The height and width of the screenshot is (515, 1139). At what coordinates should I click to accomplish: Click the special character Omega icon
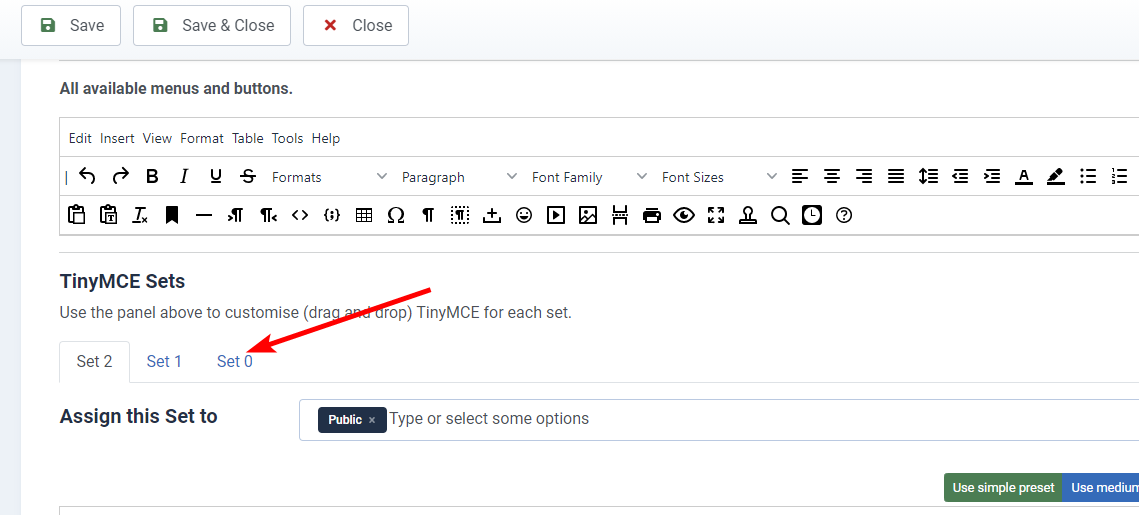tap(396, 215)
